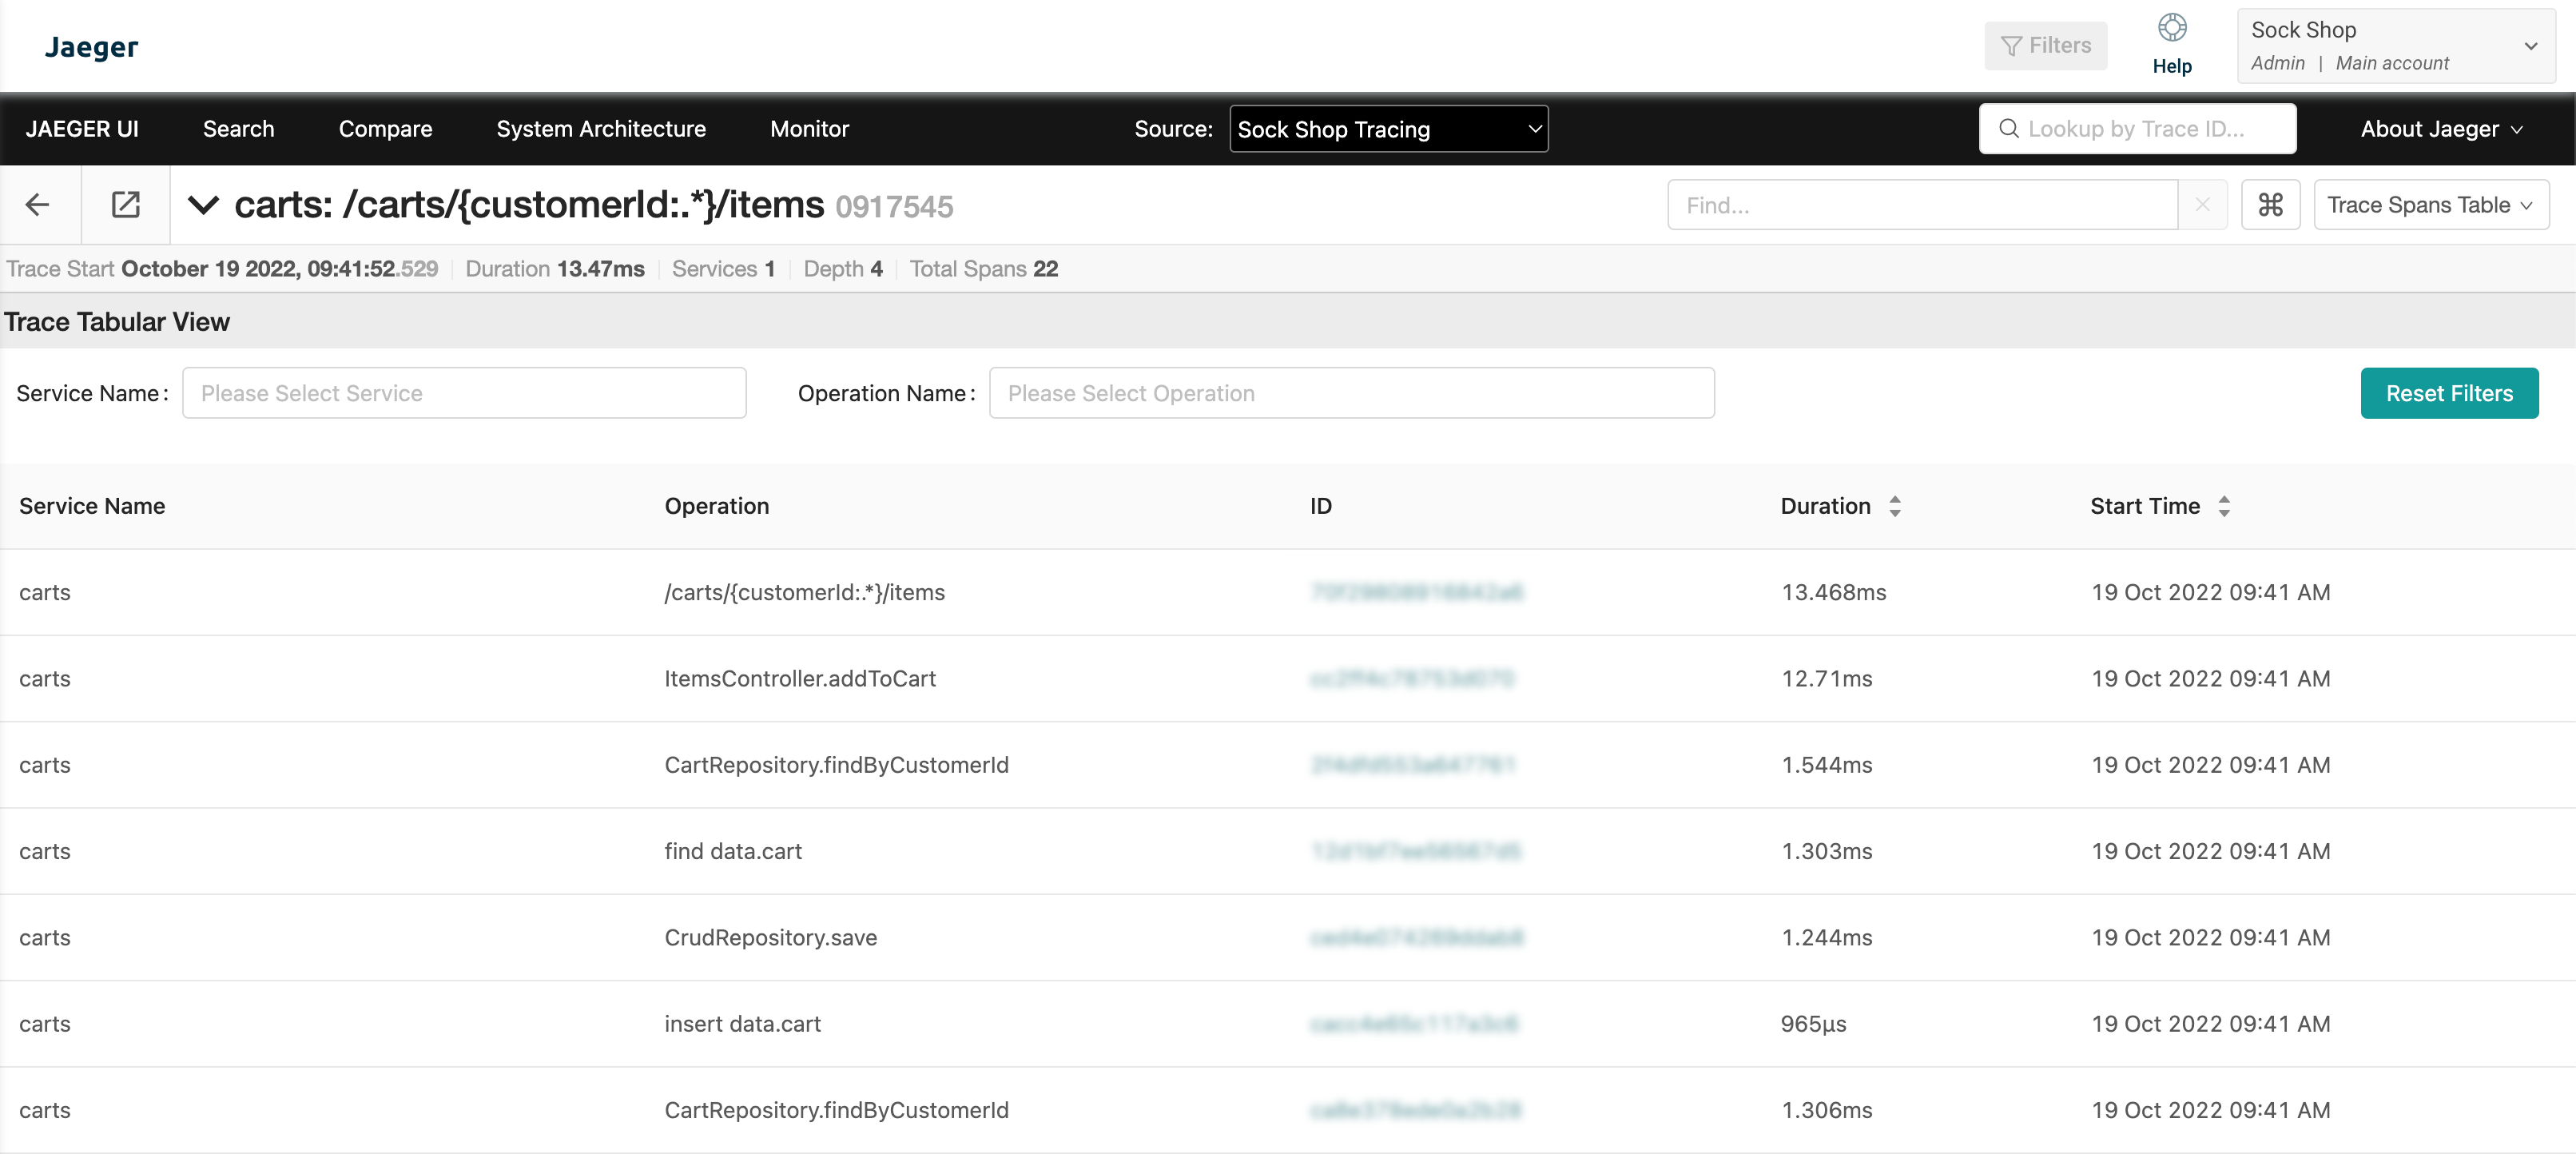Sort spans by Start Time column
This screenshot has width=2576, height=1154.
click(2223, 506)
